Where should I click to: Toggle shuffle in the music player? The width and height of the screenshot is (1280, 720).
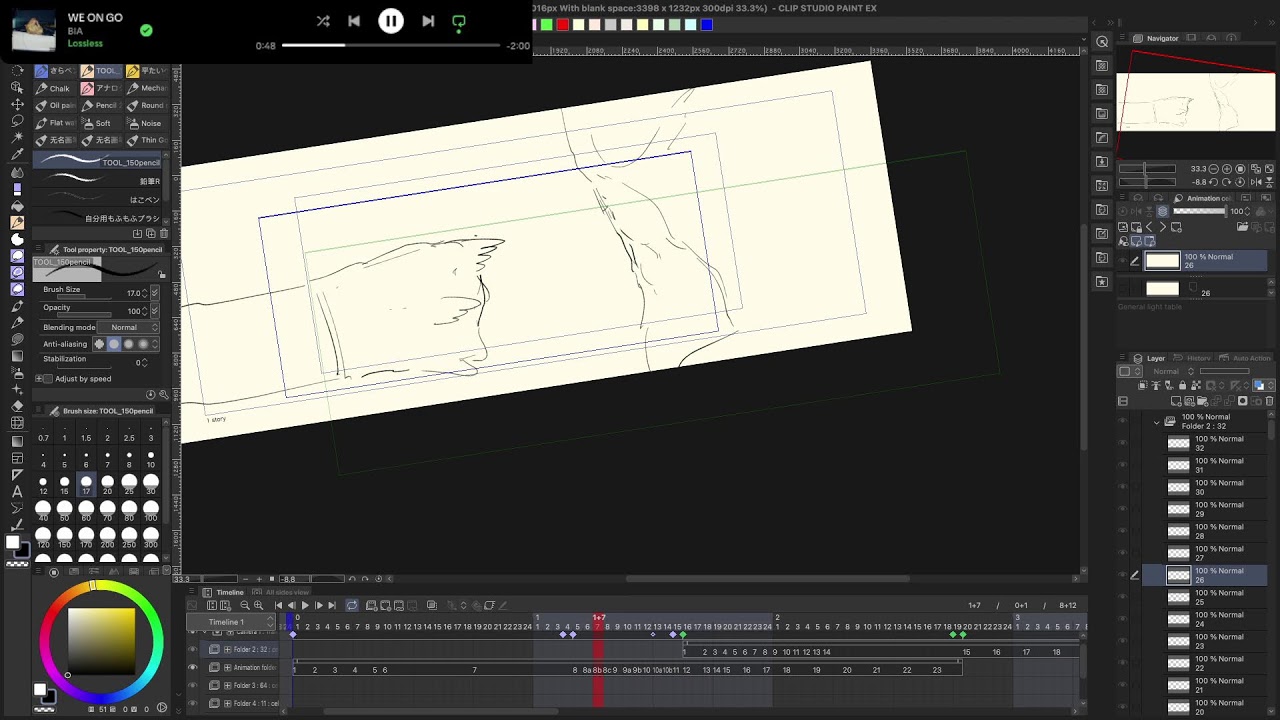323,21
